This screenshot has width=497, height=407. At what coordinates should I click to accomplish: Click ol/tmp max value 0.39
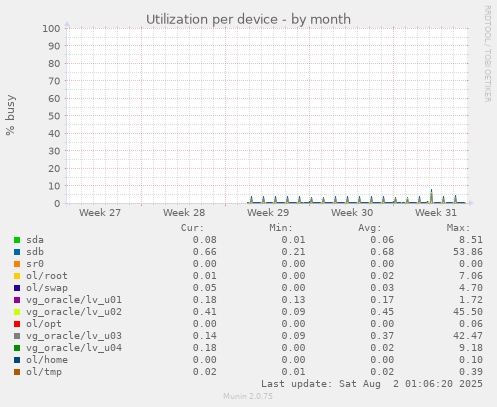coord(471,372)
